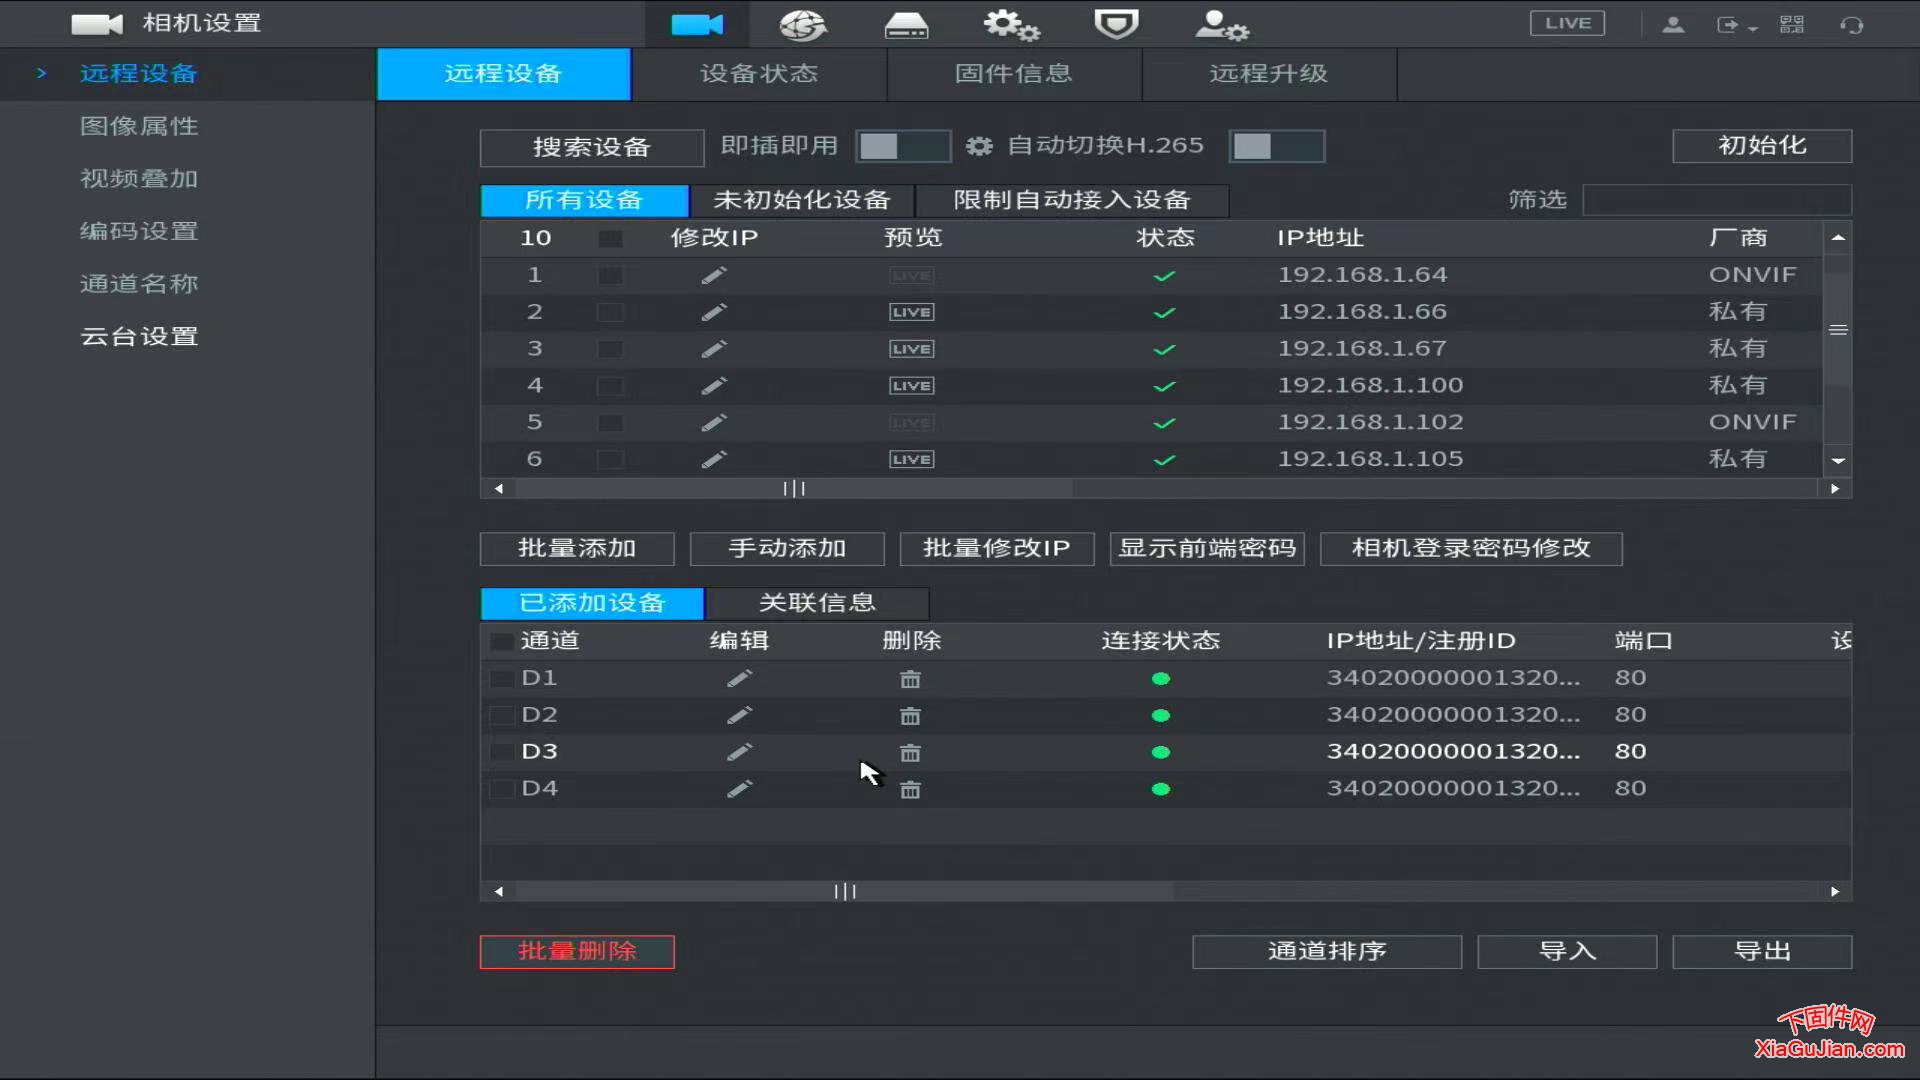Preview camera 192.168.1.66 via LIVE icon
Viewport: 1920px width, 1080px height.
tap(910, 311)
